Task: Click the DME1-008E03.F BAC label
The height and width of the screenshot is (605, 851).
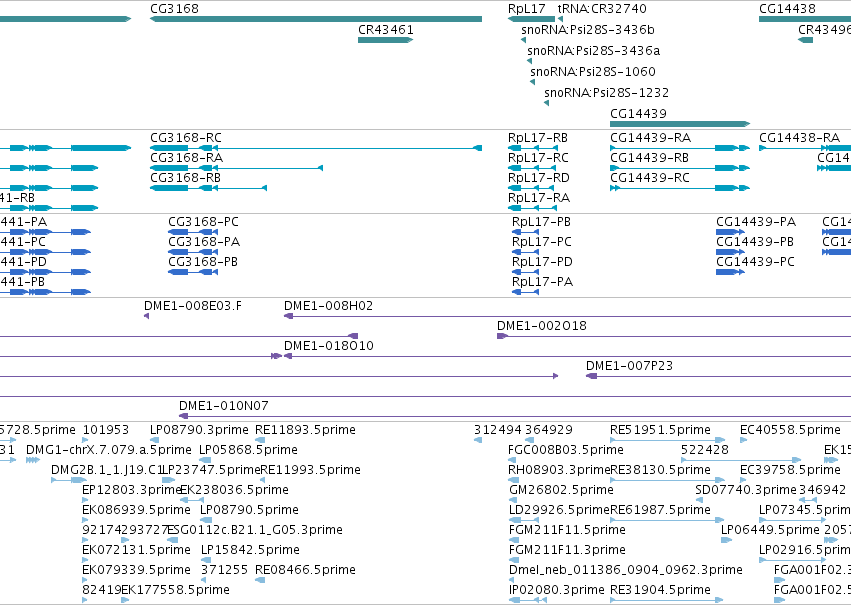Action: click(193, 306)
